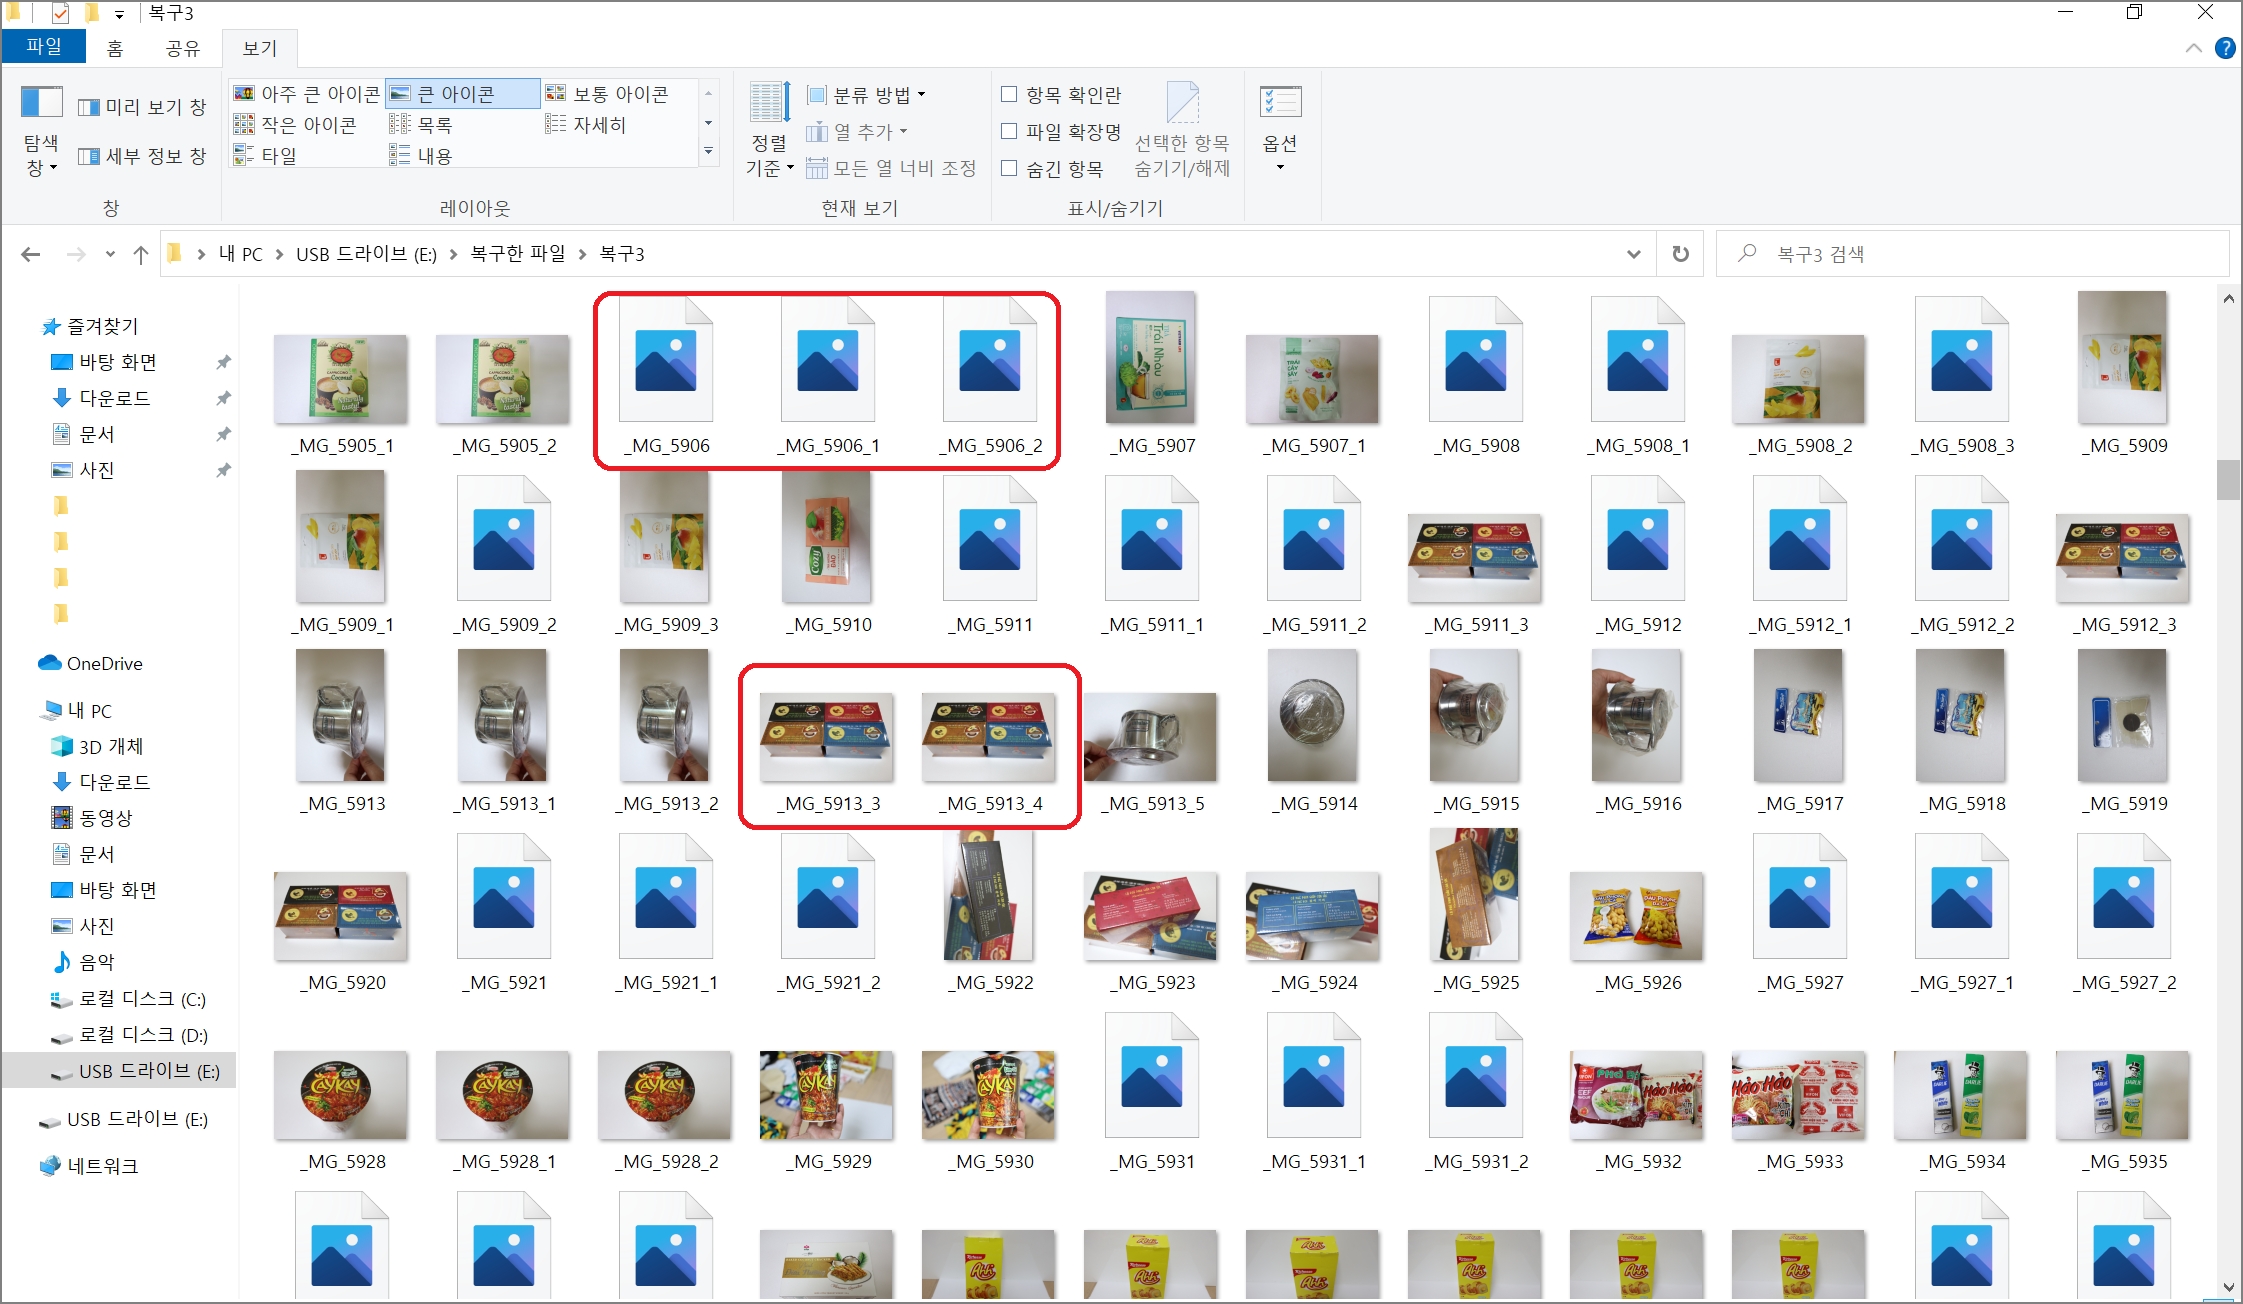Select extra large icons (아주 큰 아이콘) layout
The height and width of the screenshot is (1304, 2243).
307,94
